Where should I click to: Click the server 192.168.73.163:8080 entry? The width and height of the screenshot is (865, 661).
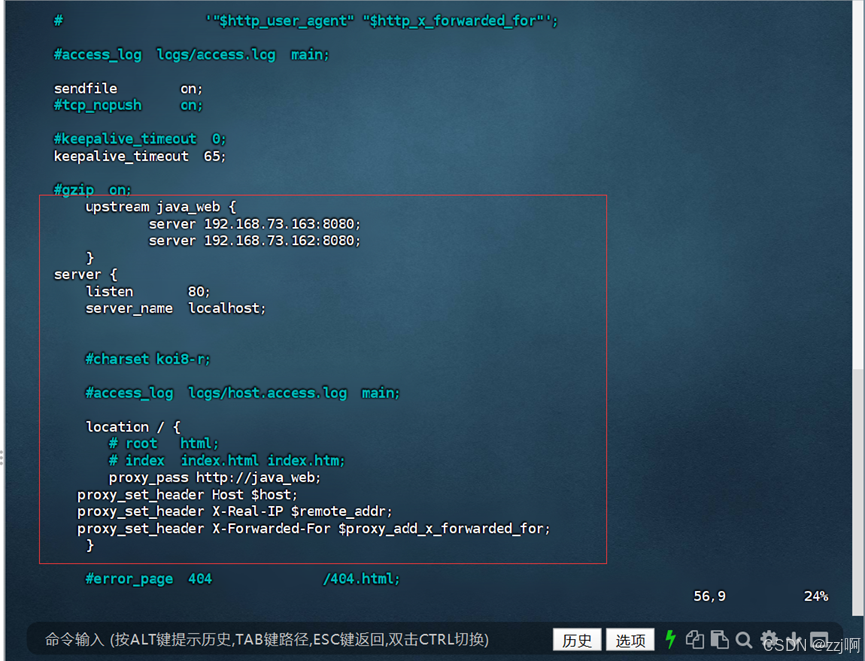click(254, 223)
